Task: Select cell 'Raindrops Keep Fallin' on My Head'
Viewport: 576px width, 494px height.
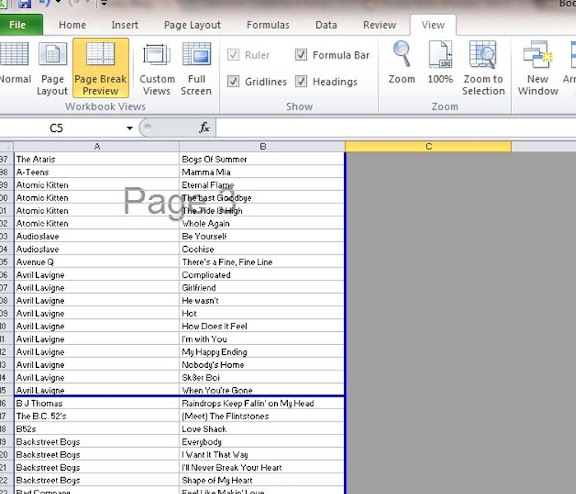Action: (x=262, y=403)
